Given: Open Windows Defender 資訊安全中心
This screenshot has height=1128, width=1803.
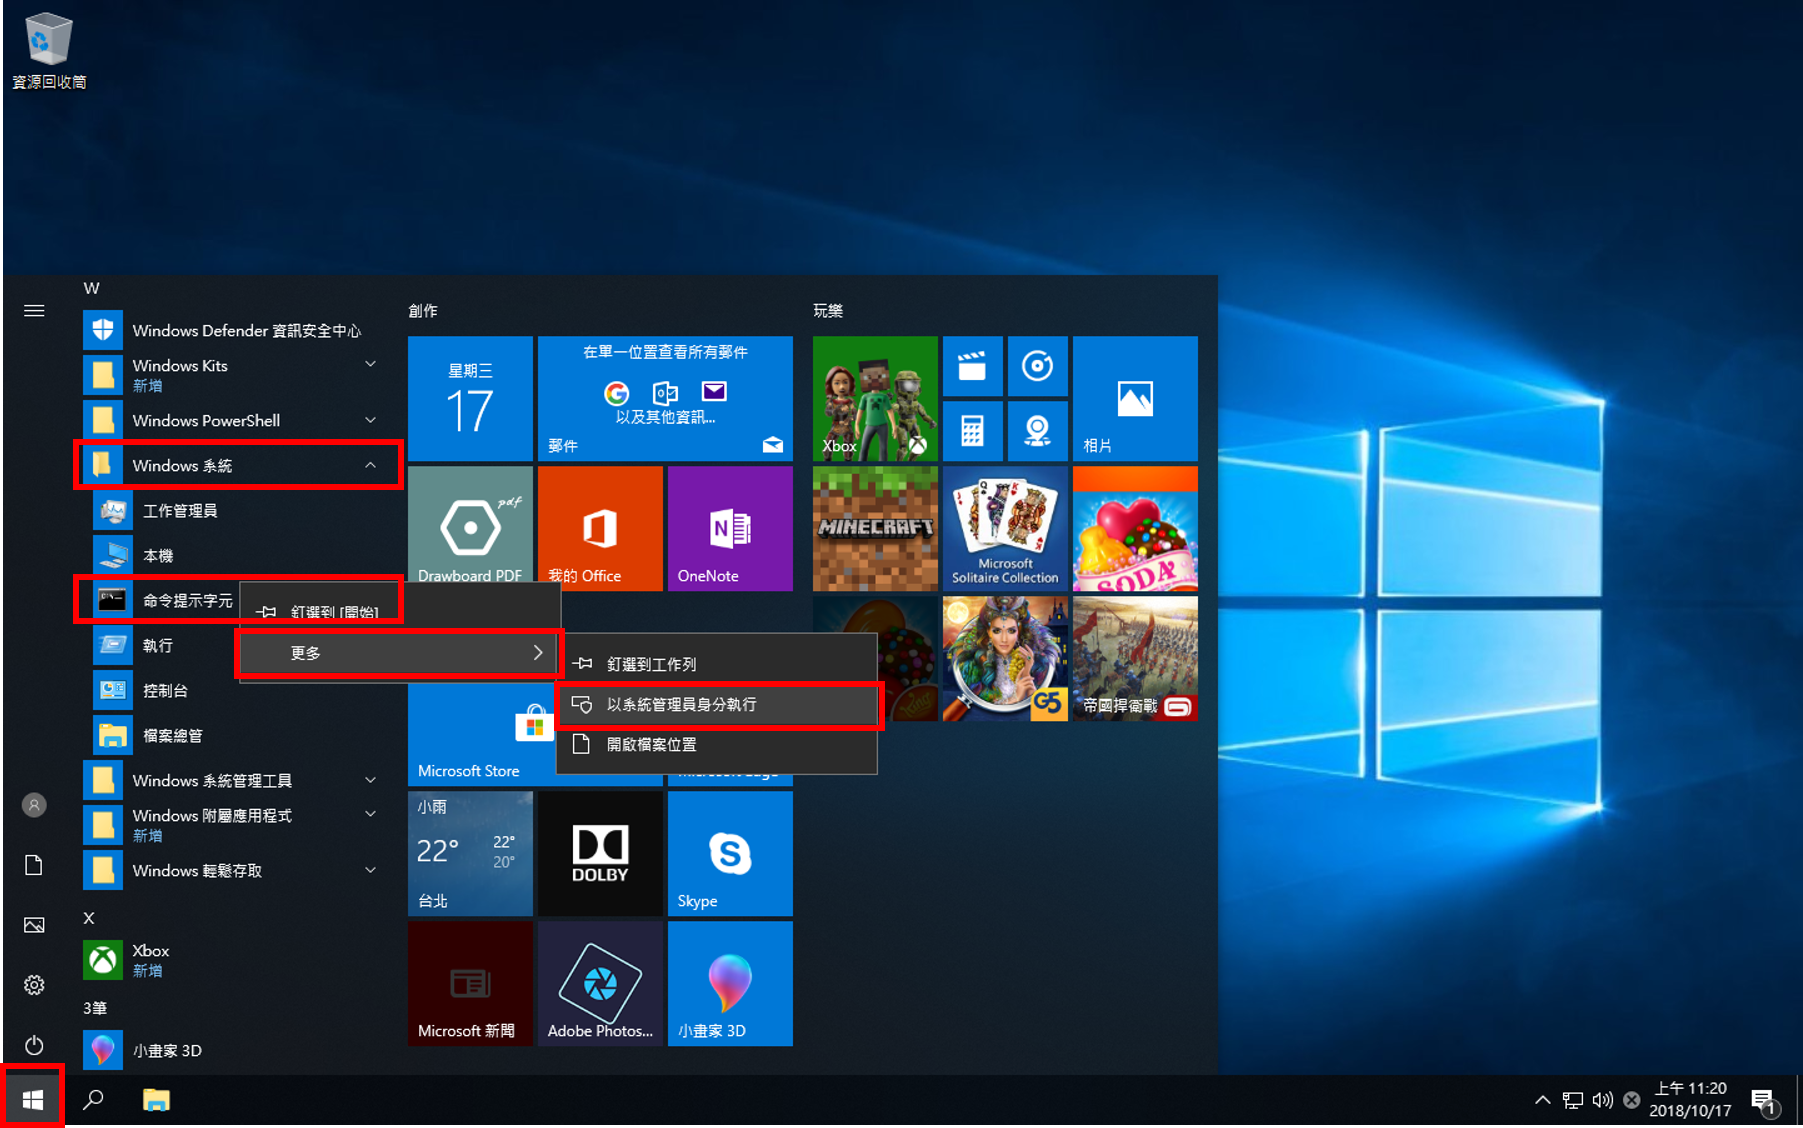Looking at the screenshot, I should tap(235, 330).
